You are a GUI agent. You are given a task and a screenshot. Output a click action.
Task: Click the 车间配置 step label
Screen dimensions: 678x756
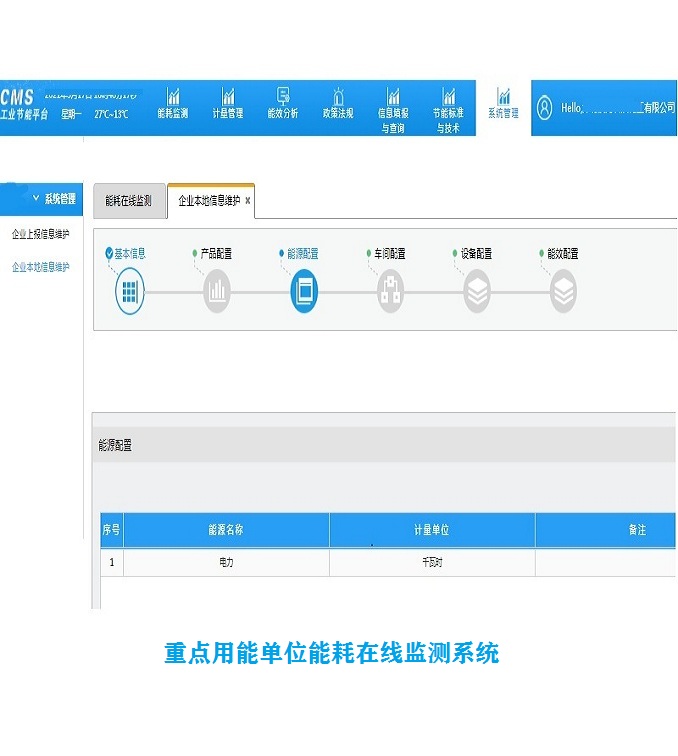click(390, 254)
